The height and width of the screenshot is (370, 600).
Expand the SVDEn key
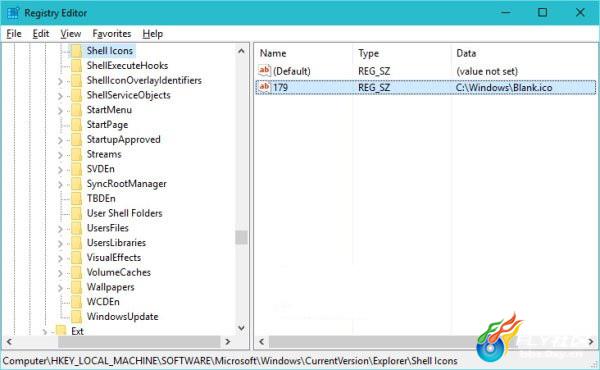[x=60, y=170]
